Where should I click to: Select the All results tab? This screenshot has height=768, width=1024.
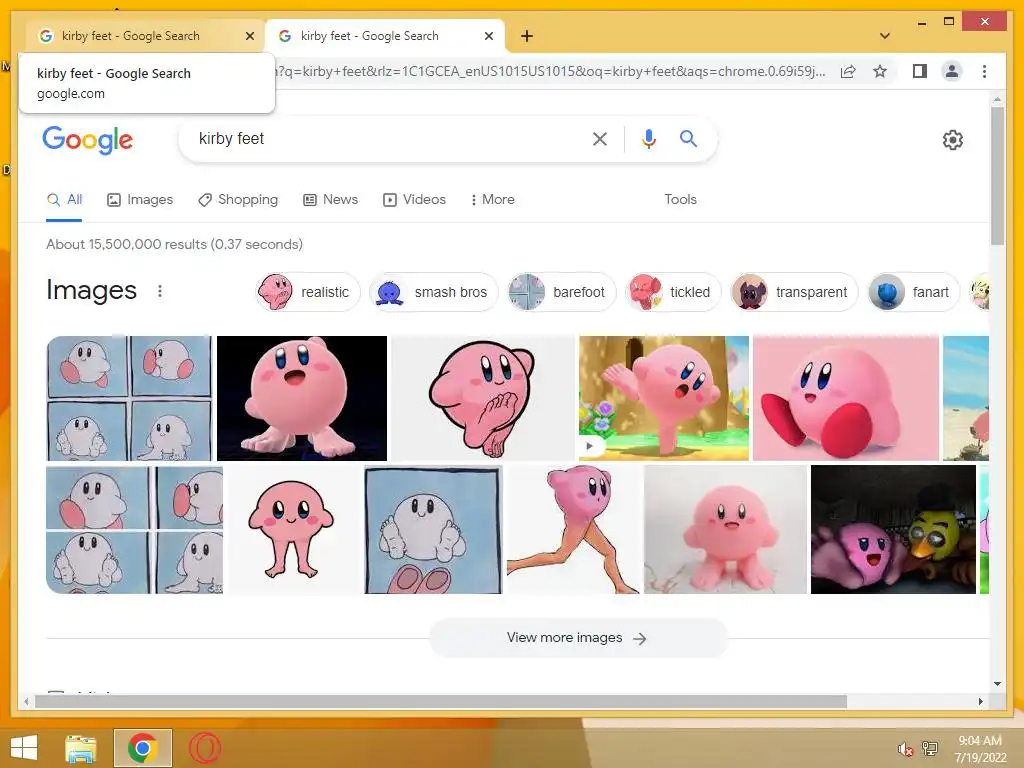click(65, 200)
